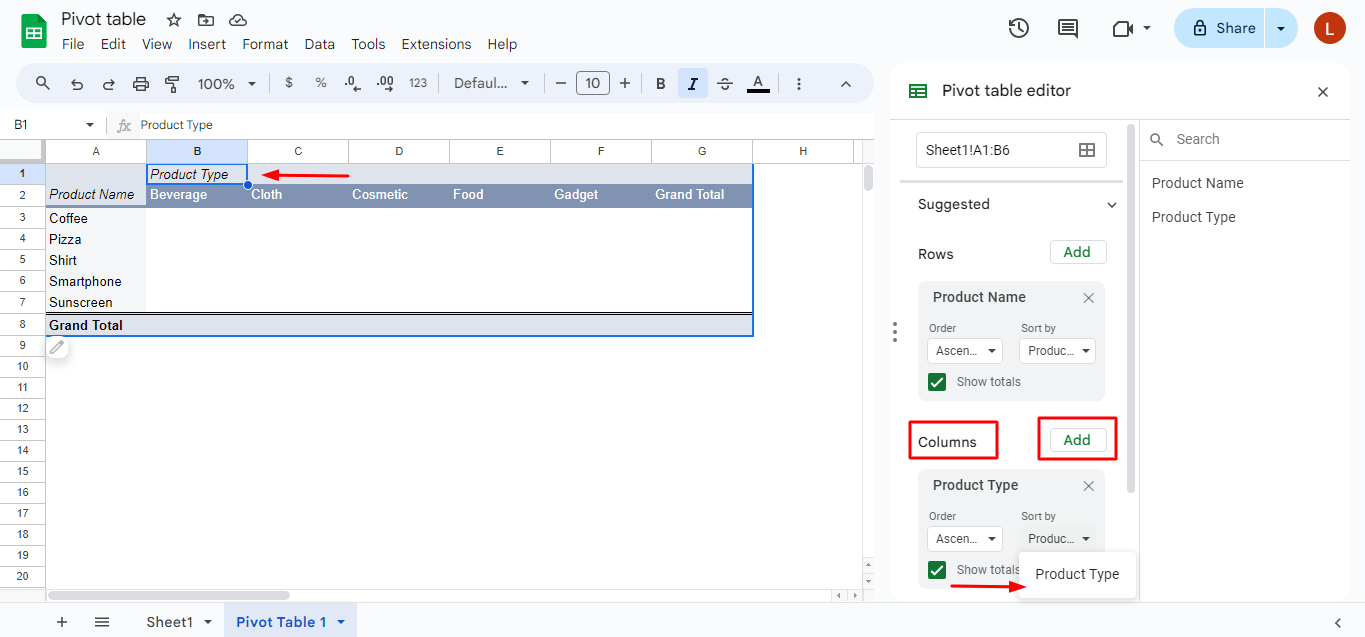Open version history
This screenshot has width=1365, height=637.
[1018, 28]
